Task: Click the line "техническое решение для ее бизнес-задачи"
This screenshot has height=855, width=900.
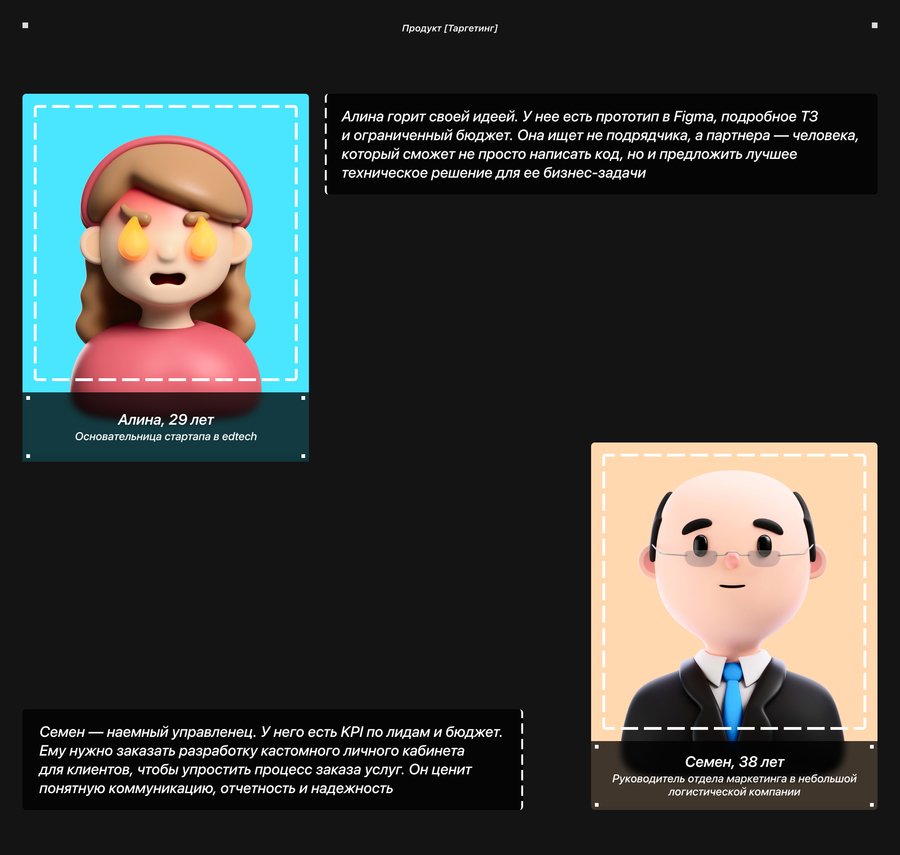Action: [494, 173]
